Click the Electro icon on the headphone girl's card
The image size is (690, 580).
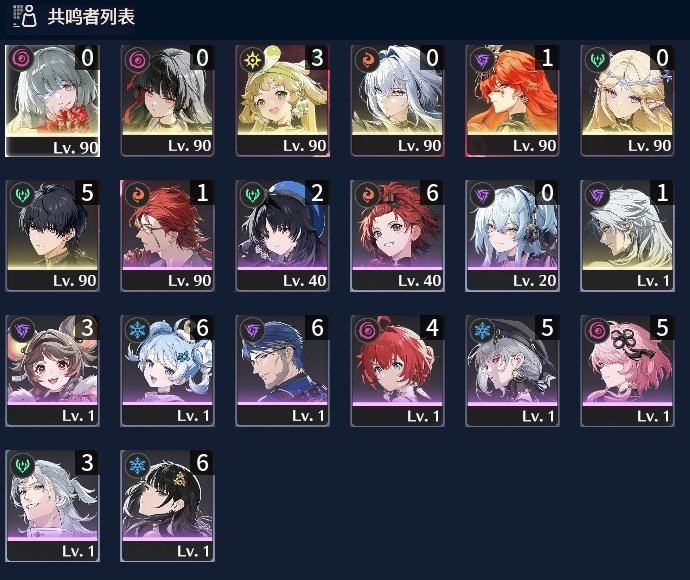pos(482,195)
